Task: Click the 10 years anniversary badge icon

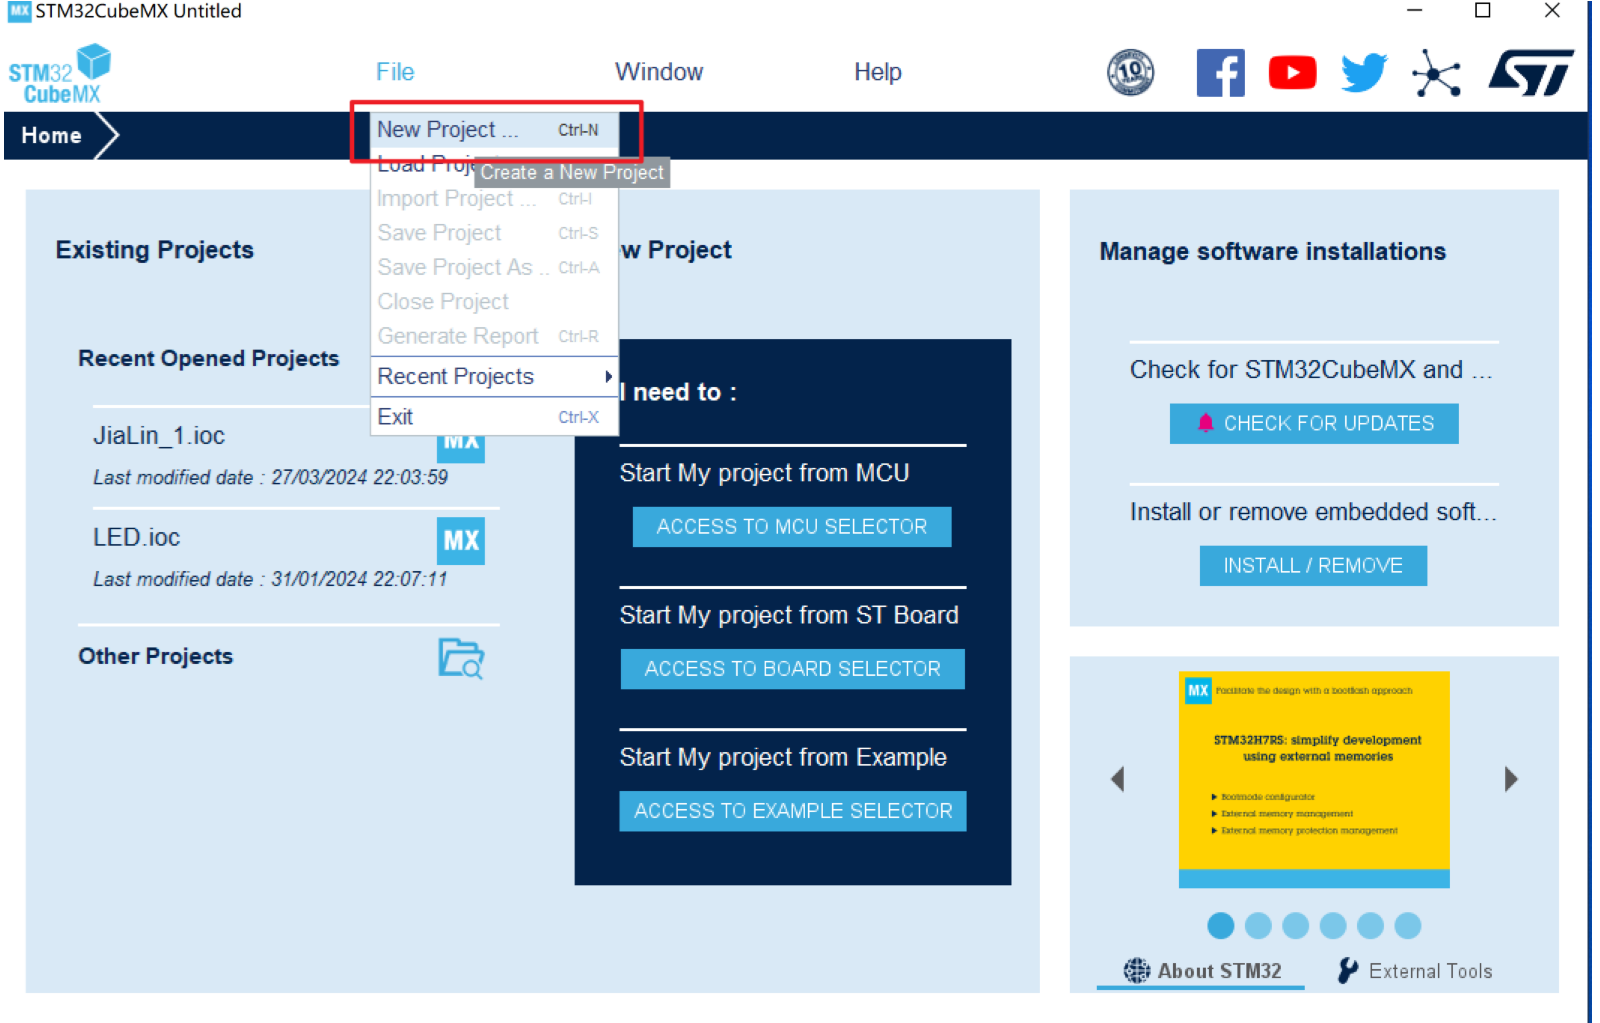Action: tap(1130, 72)
